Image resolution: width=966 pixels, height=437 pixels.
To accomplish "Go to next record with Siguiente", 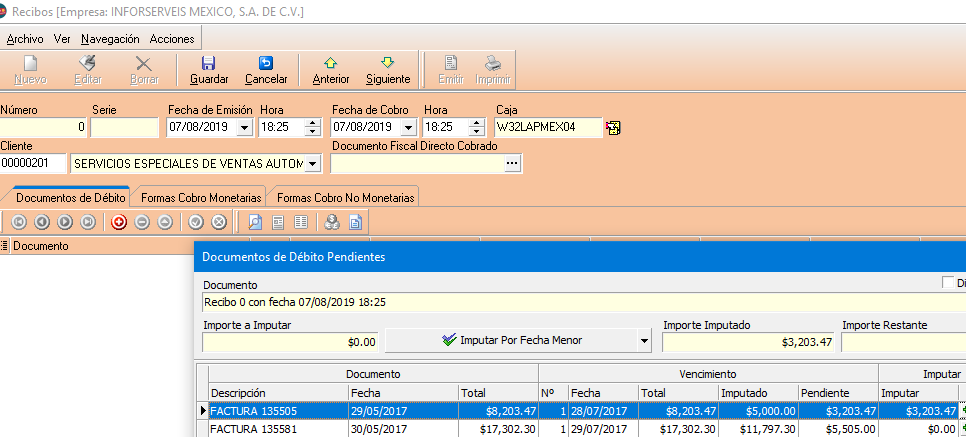I will click(x=388, y=69).
